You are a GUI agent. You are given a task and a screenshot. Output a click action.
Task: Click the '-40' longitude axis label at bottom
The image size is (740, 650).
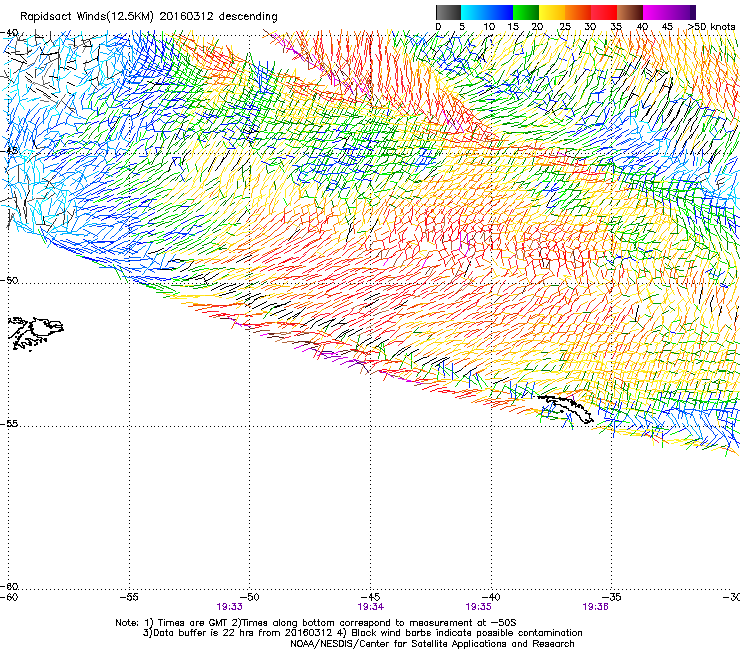(x=491, y=597)
